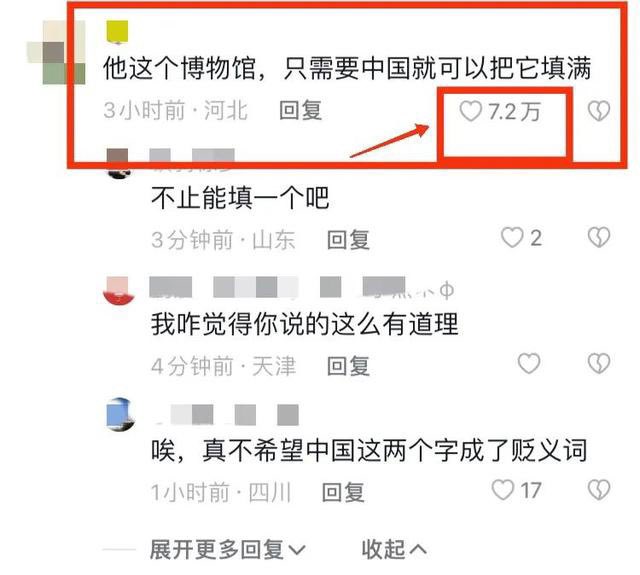
Task: Dislike the top comment from 河北
Action: pyautogui.click(x=599, y=111)
